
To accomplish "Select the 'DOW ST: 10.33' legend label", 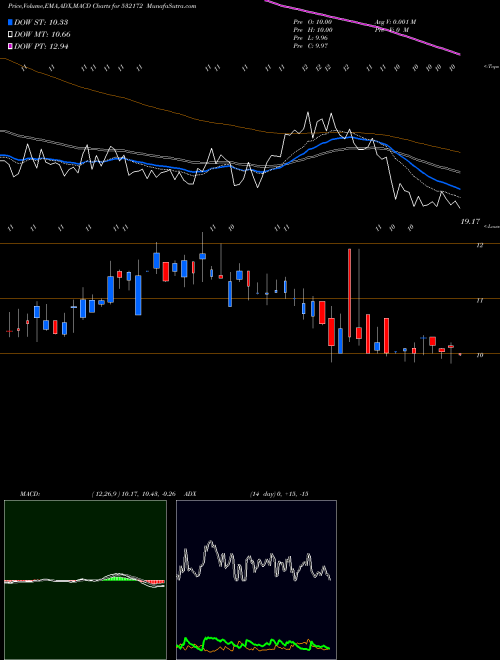I will [x=41, y=22].
